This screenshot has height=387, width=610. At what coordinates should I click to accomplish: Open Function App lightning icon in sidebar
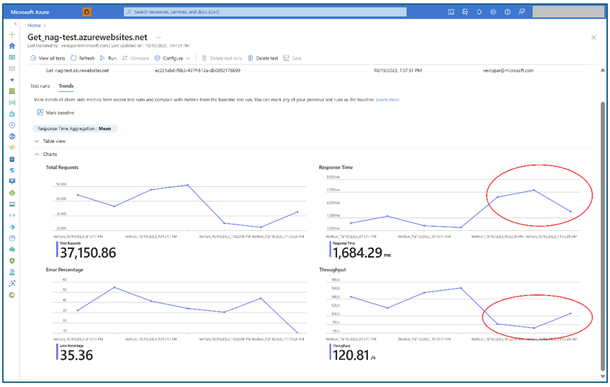pos(12,148)
